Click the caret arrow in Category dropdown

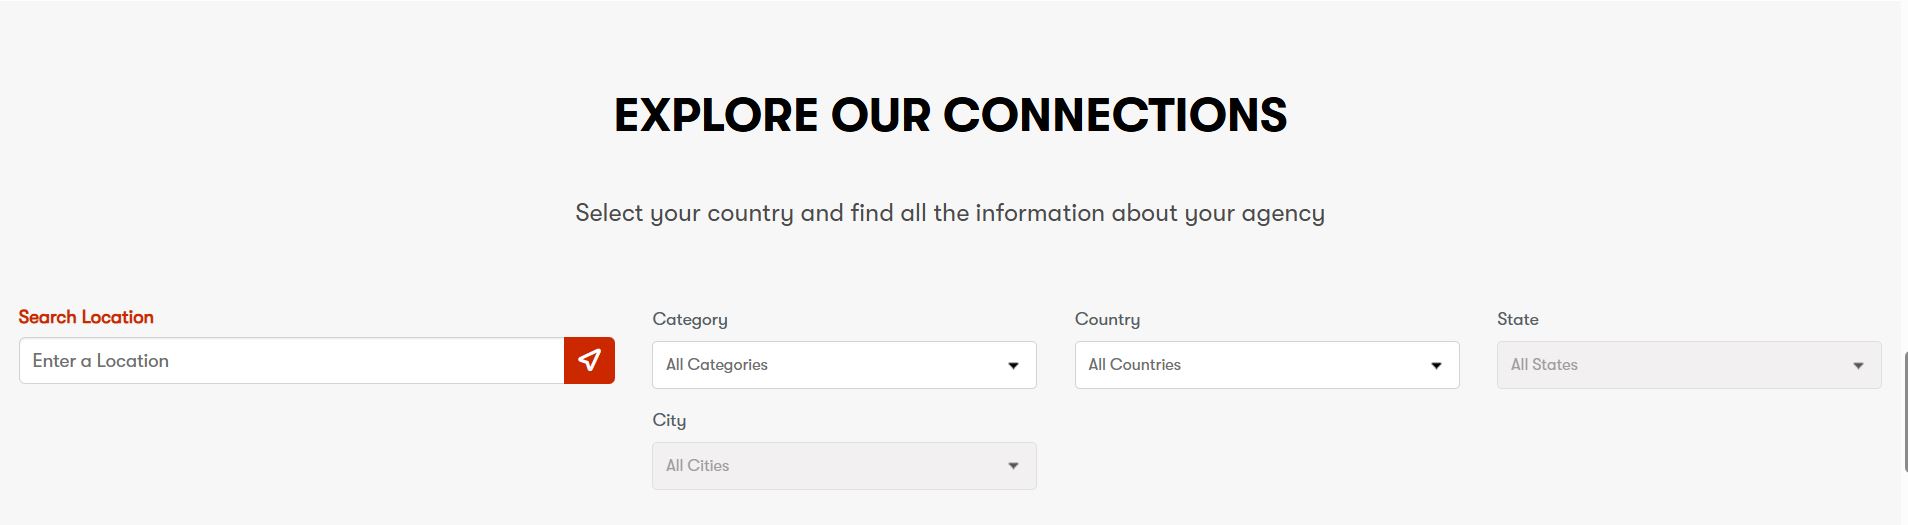pos(1013,366)
